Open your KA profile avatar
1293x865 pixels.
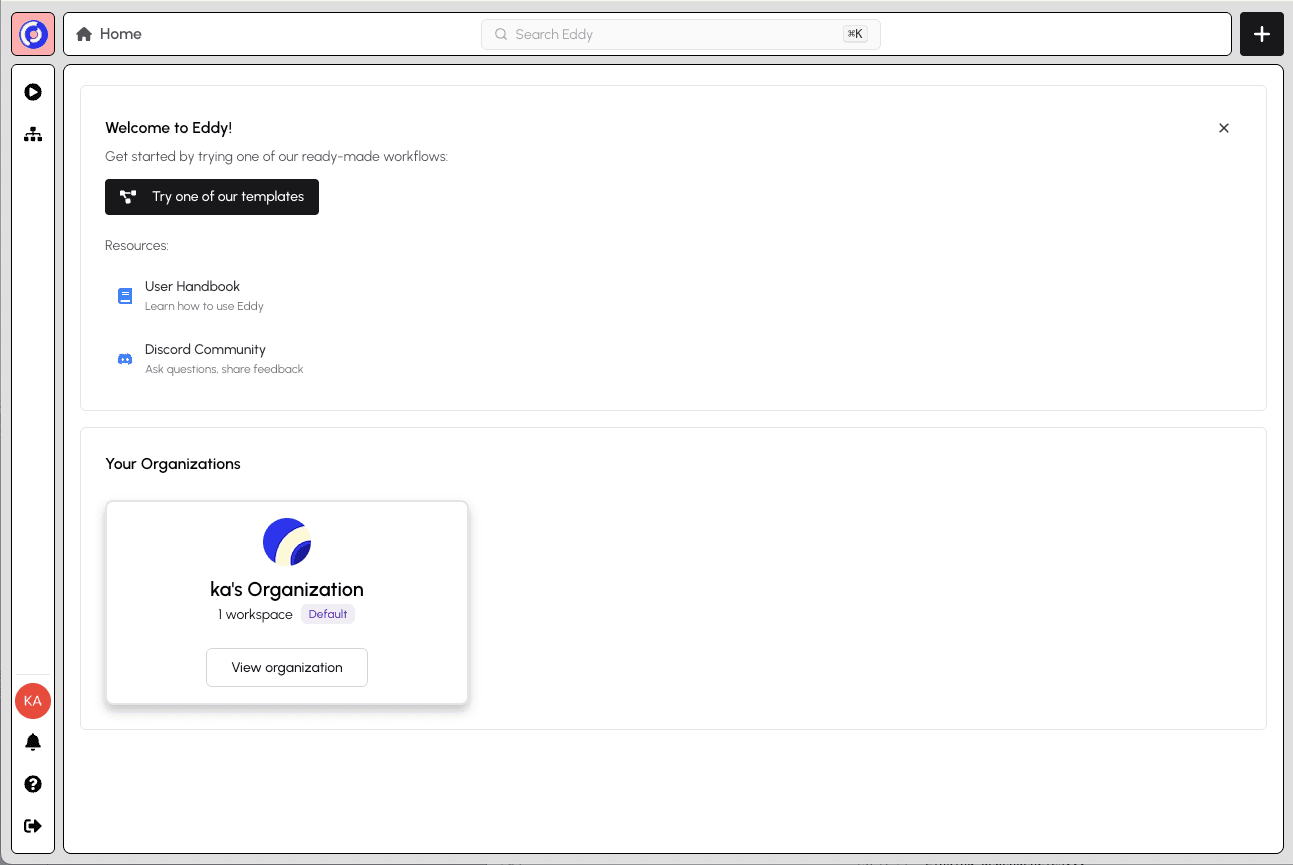tap(33, 701)
